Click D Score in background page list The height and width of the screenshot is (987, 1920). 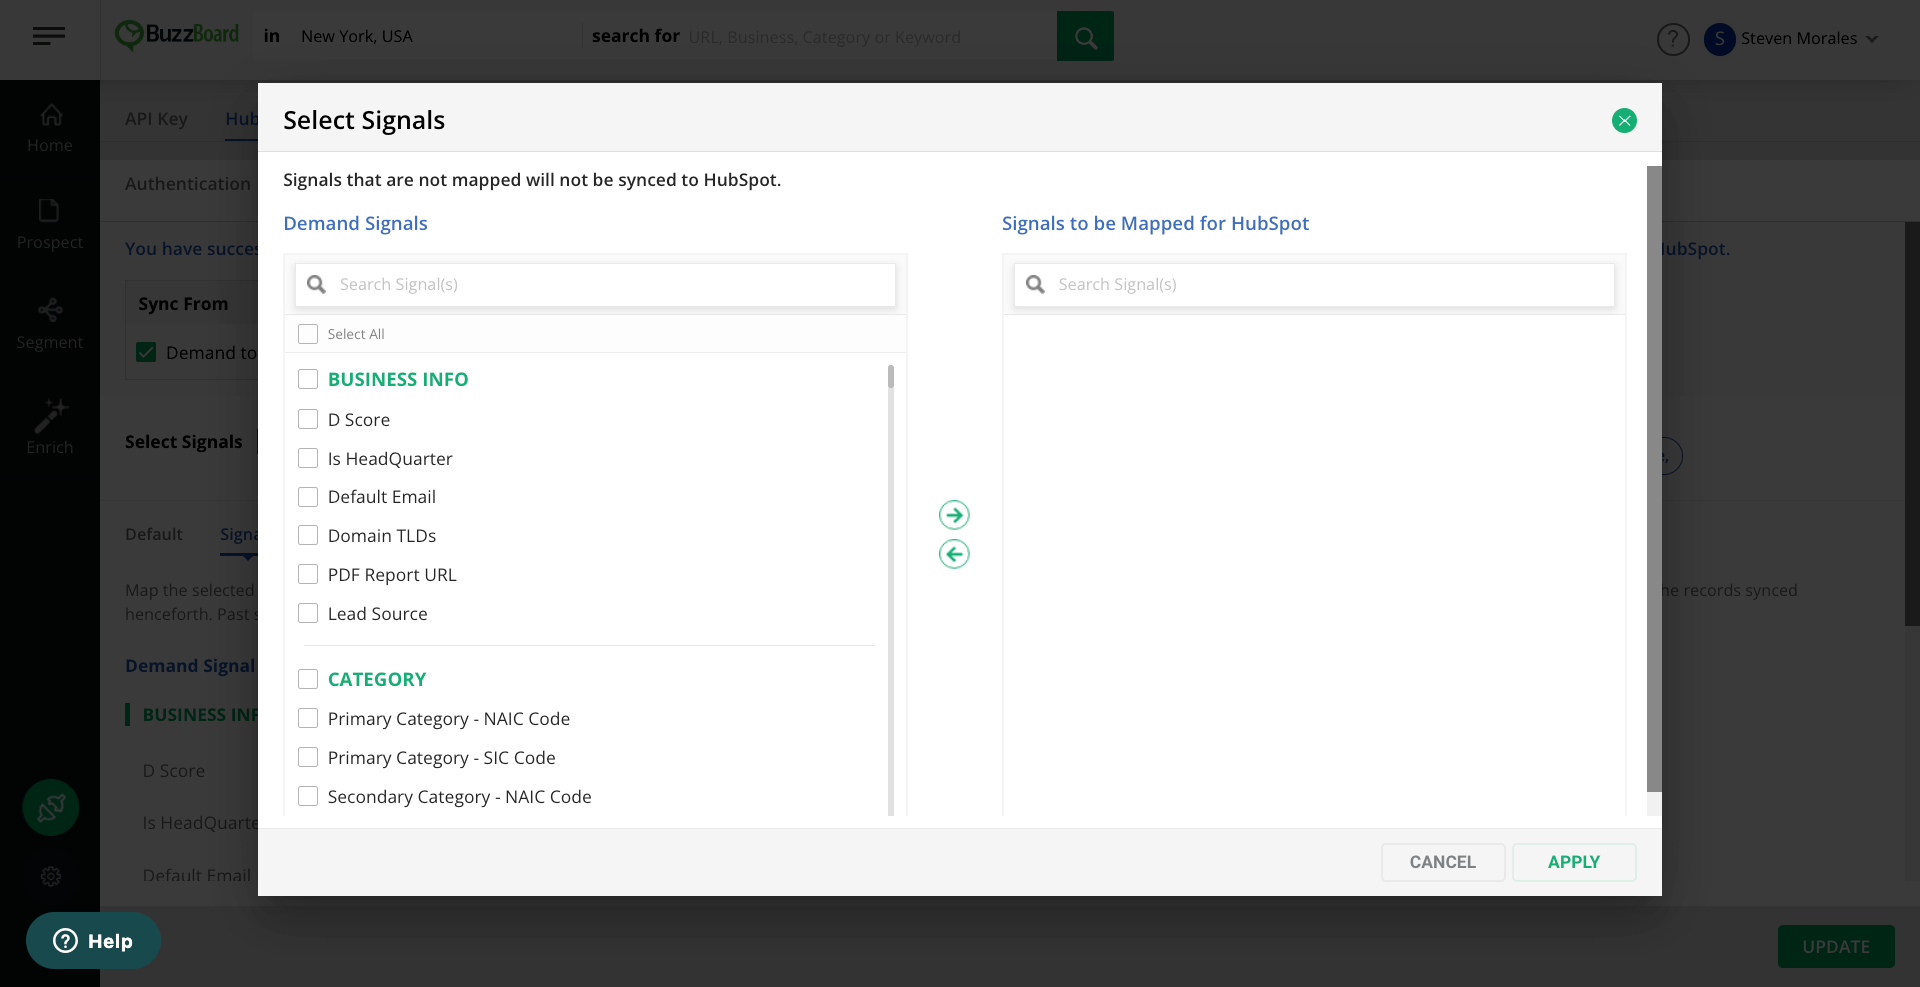tap(174, 771)
